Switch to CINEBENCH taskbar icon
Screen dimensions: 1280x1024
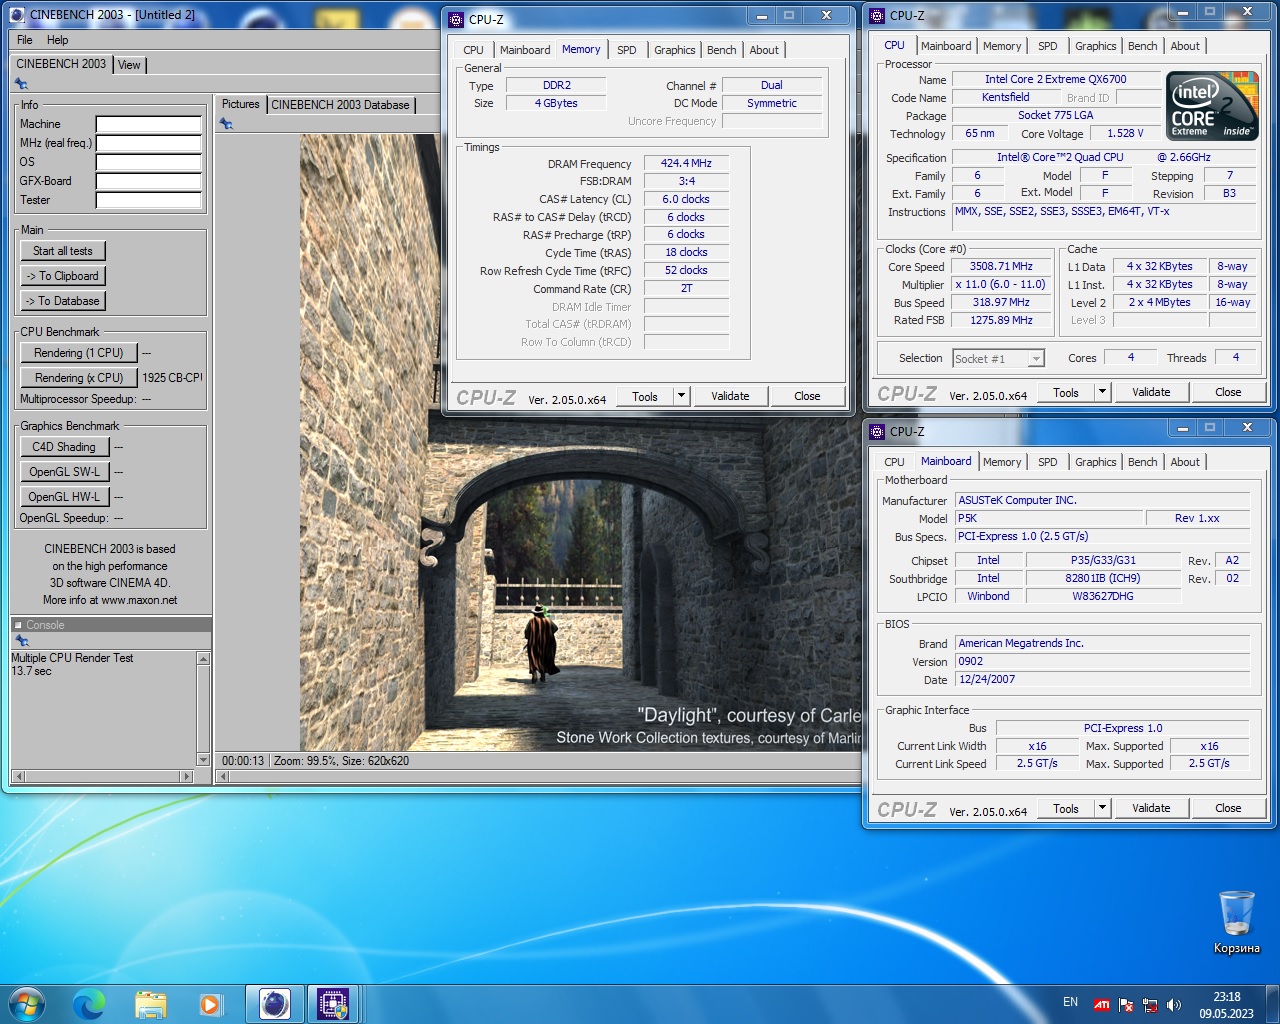[274, 1003]
